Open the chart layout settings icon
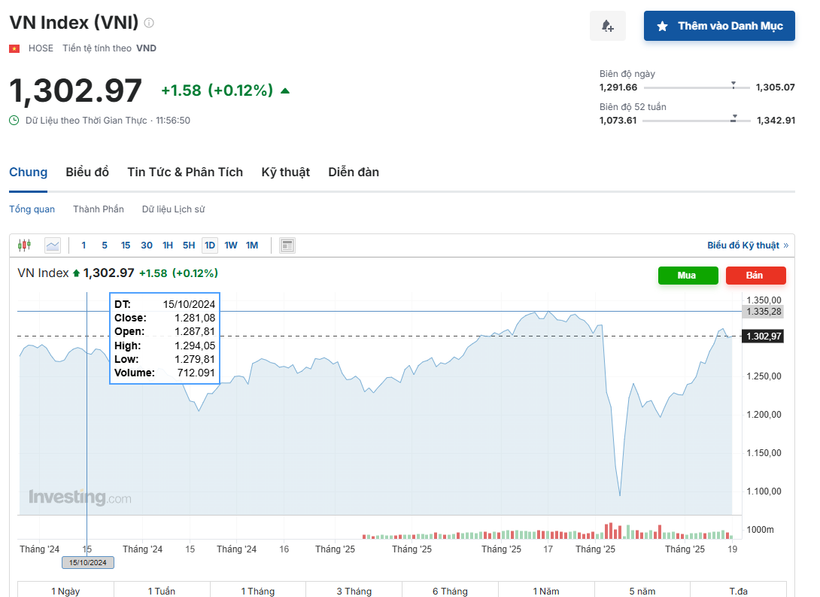The width and height of the screenshot is (820, 597). click(285, 244)
